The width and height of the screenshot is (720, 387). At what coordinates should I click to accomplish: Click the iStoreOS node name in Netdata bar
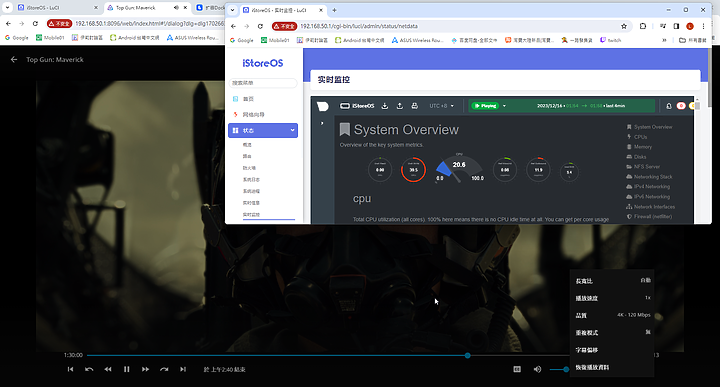[x=357, y=106]
